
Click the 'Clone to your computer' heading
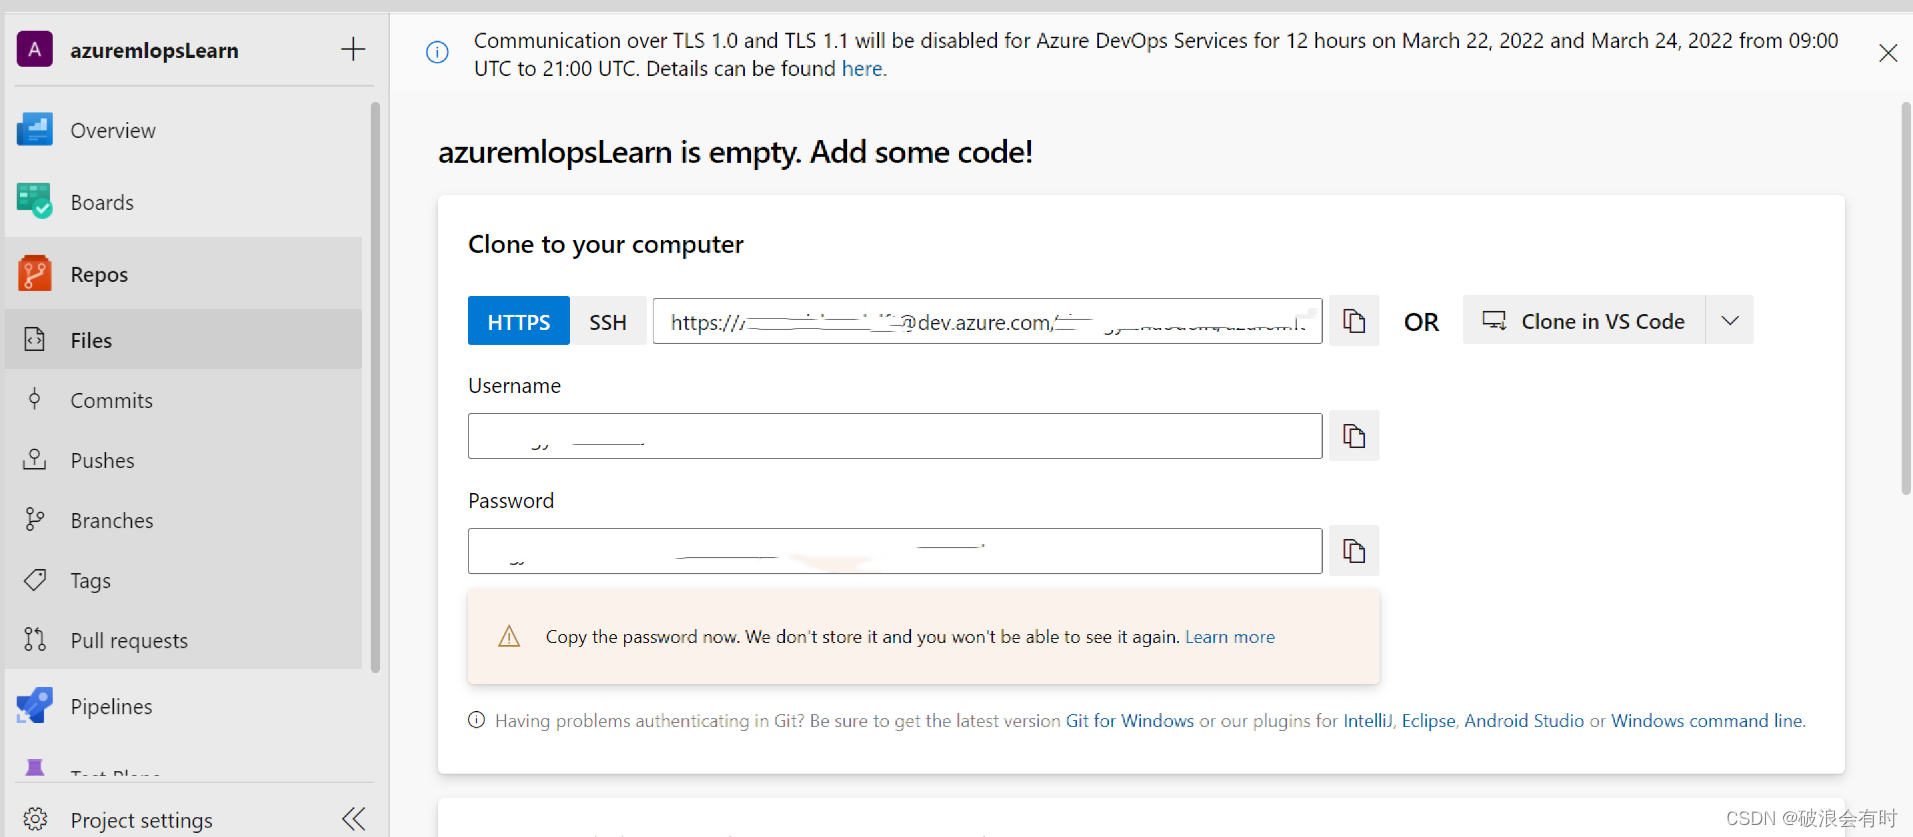click(x=606, y=245)
